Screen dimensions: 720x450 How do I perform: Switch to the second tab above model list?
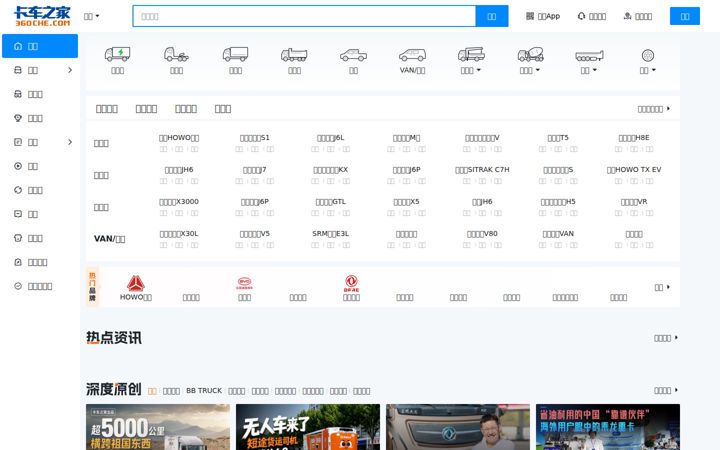pyautogui.click(x=146, y=109)
